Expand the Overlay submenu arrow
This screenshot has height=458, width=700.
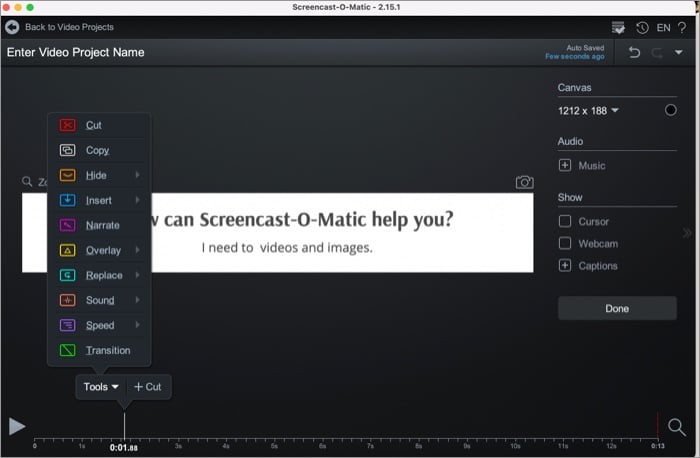pyautogui.click(x=138, y=250)
